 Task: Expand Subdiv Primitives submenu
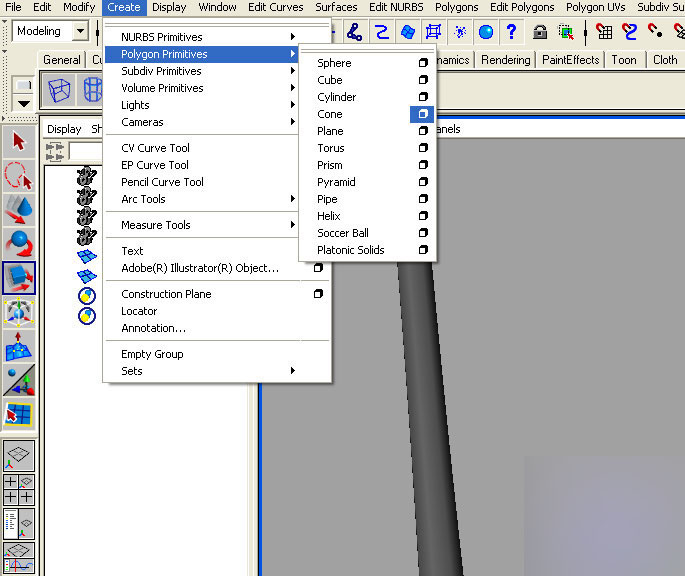pos(201,71)
